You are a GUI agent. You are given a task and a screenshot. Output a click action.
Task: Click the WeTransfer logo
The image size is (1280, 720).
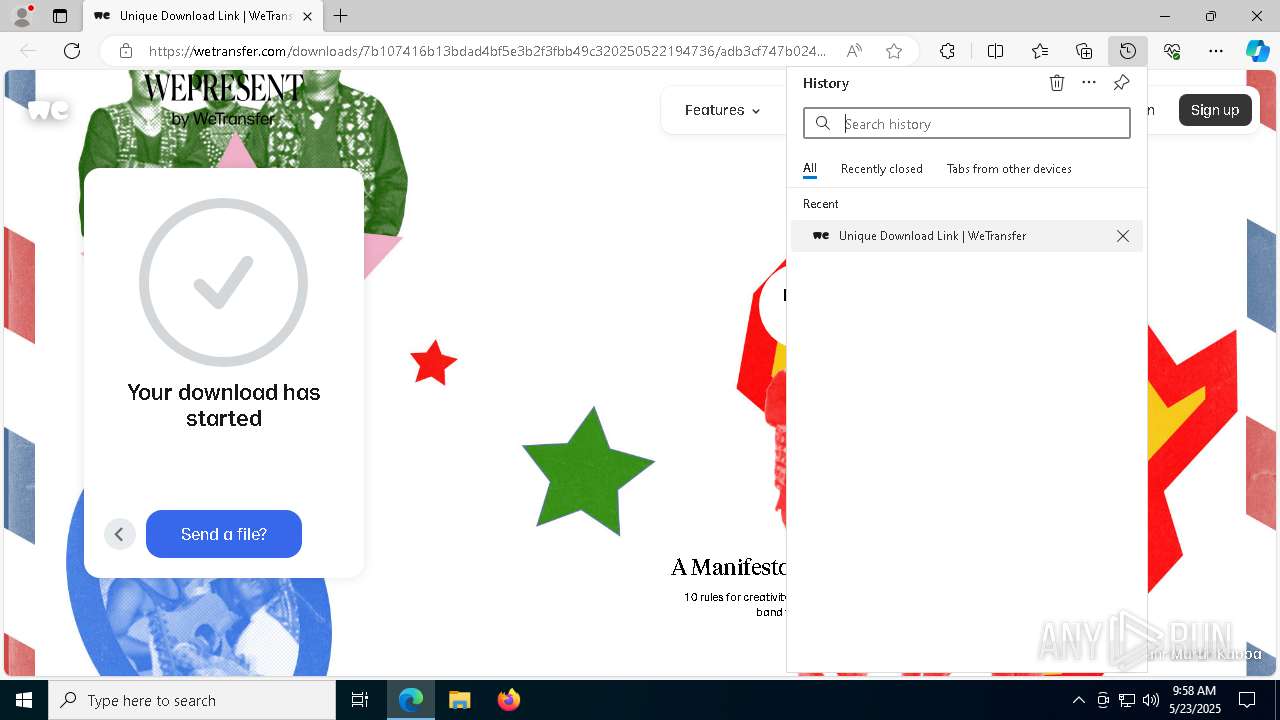(48, 110)
